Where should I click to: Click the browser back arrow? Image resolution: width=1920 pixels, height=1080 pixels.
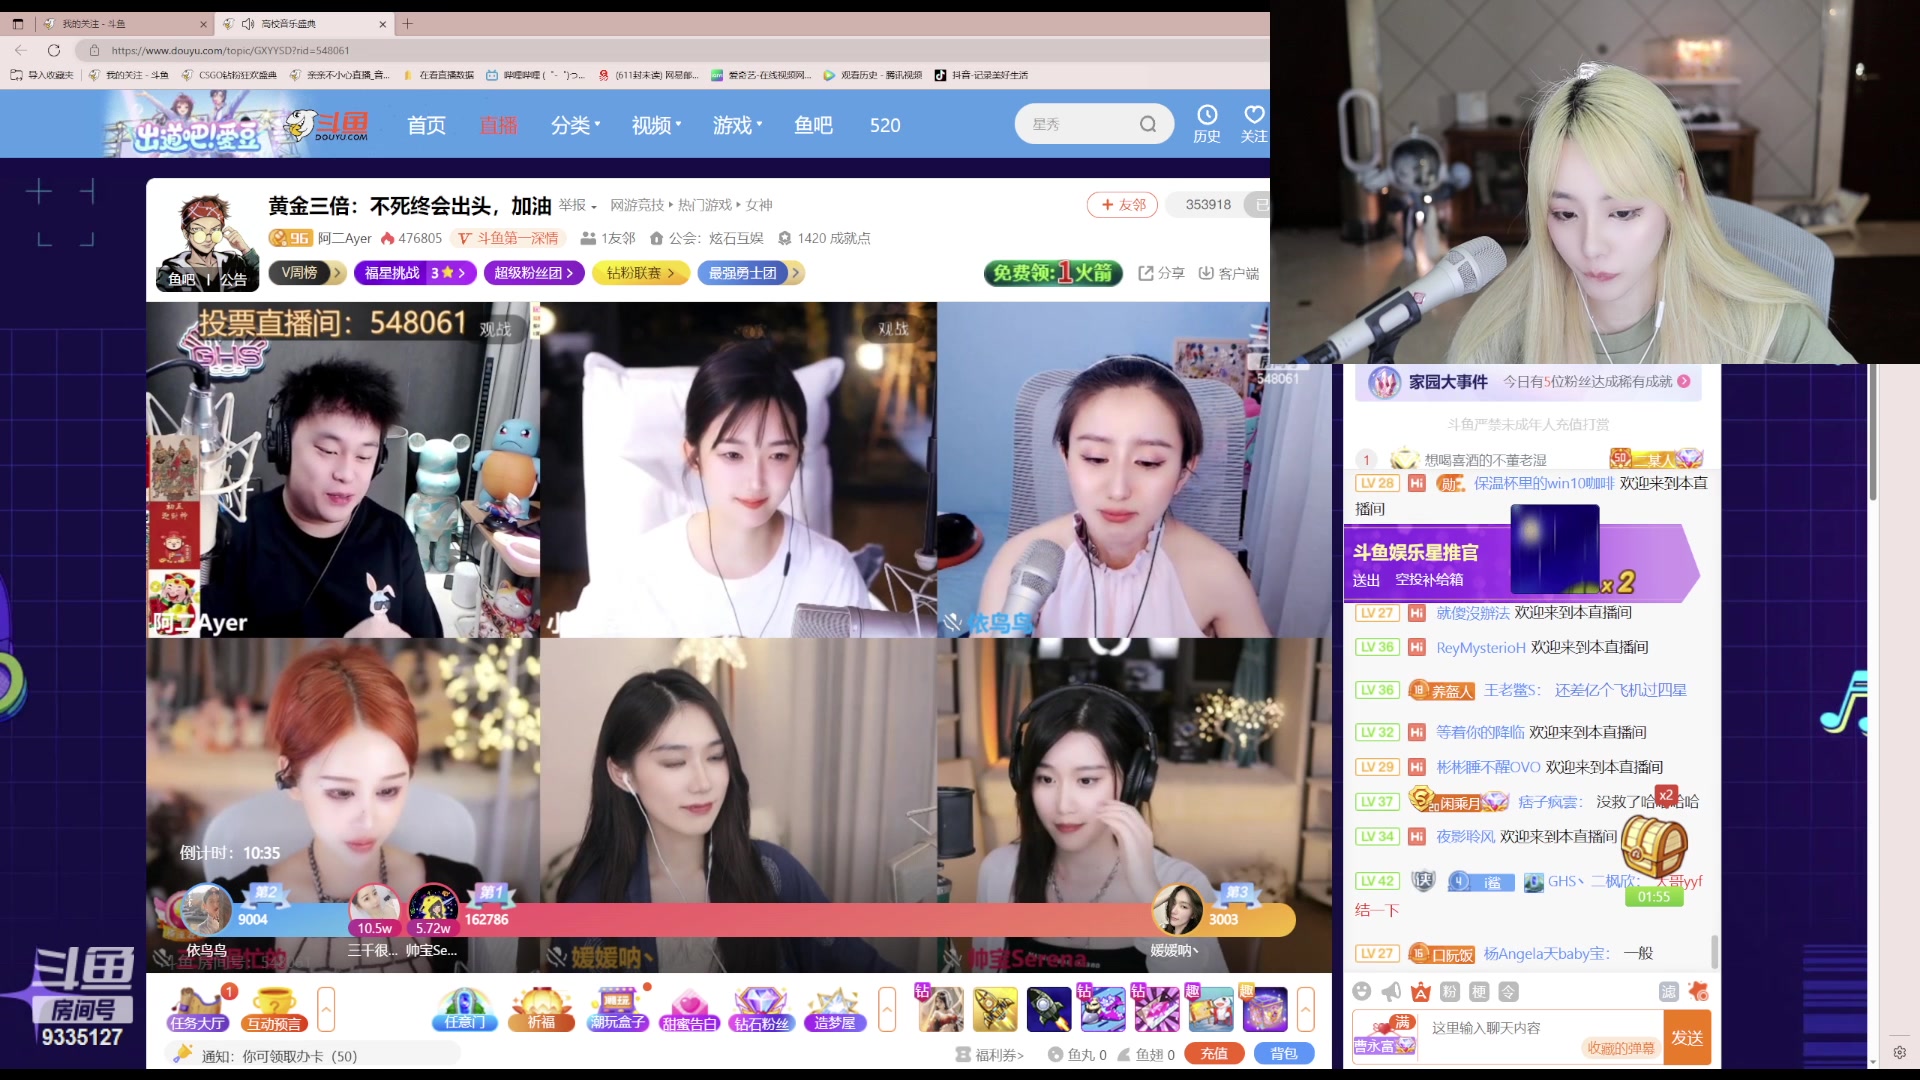[21, 50]
